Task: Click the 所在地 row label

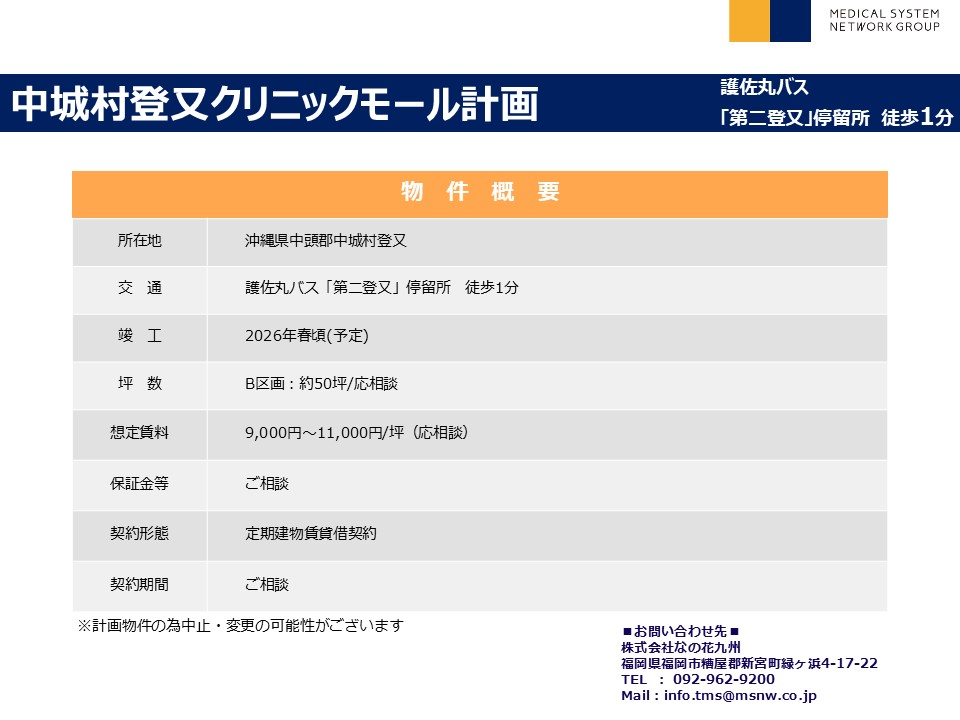Action: tap(140, 241)
